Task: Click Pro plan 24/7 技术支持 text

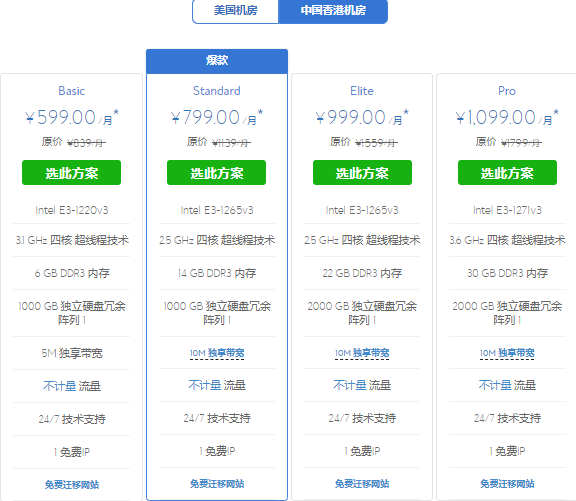Action: (507, 418)
